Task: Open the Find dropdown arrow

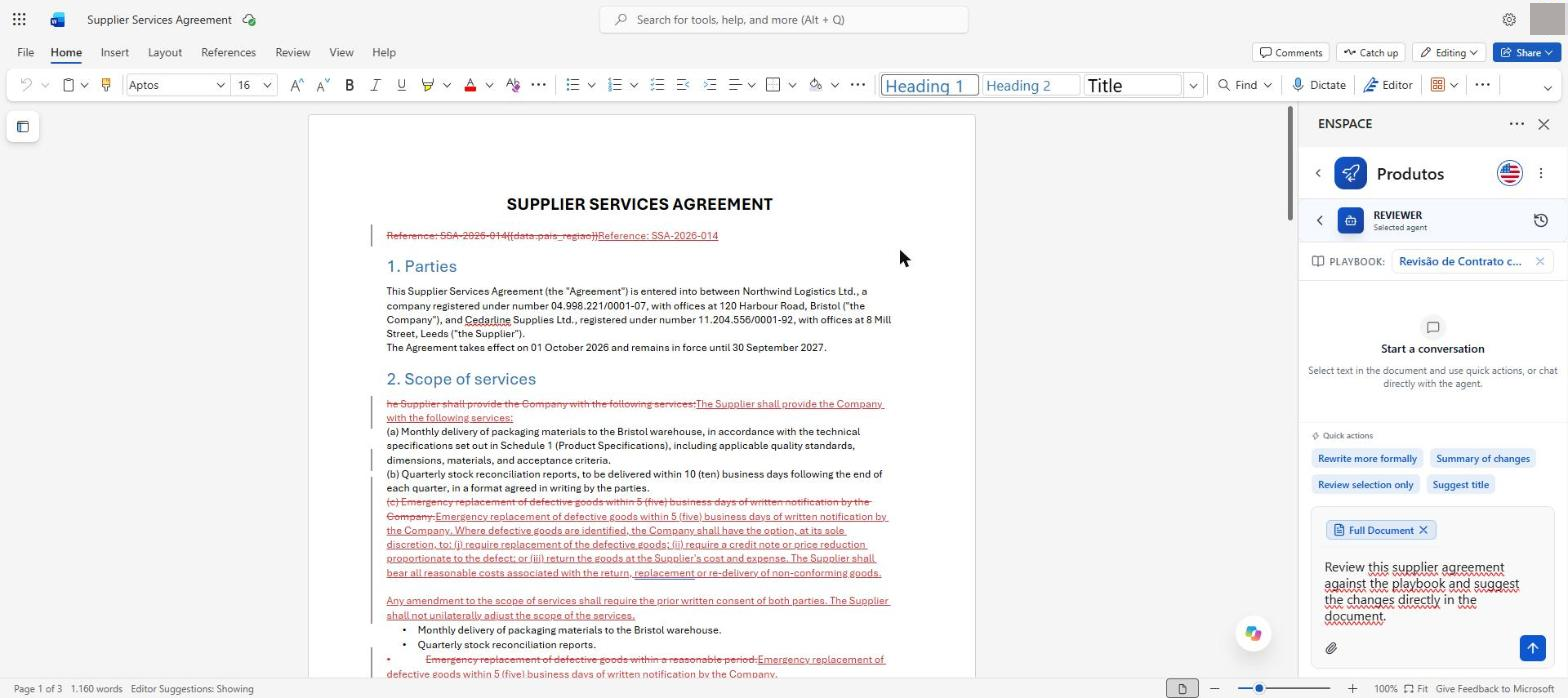Action: click(1267, 85)
